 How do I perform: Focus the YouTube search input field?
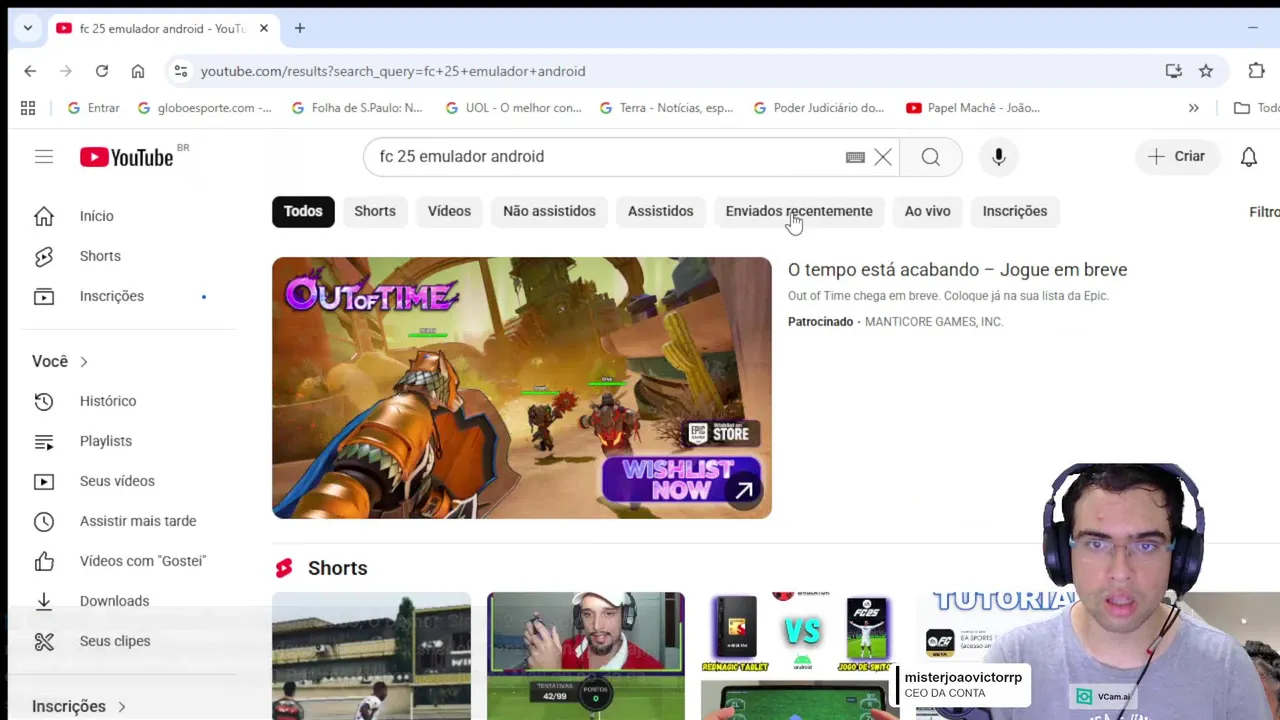pos(605,157)
